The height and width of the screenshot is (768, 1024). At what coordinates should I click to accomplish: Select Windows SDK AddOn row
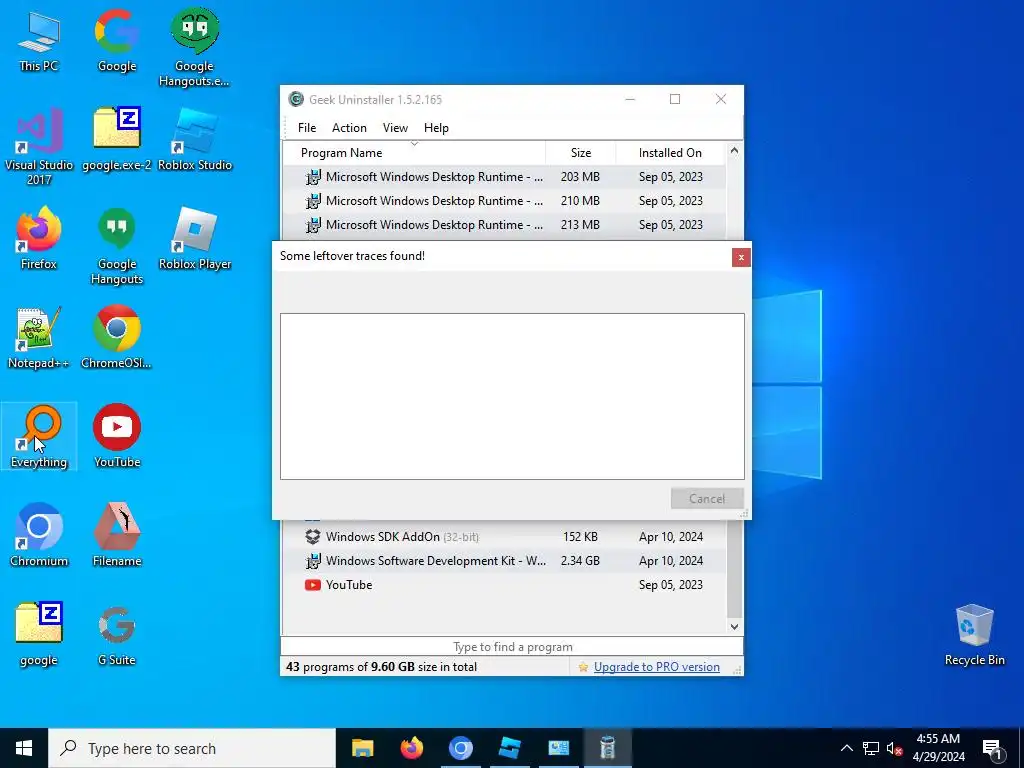504,537
